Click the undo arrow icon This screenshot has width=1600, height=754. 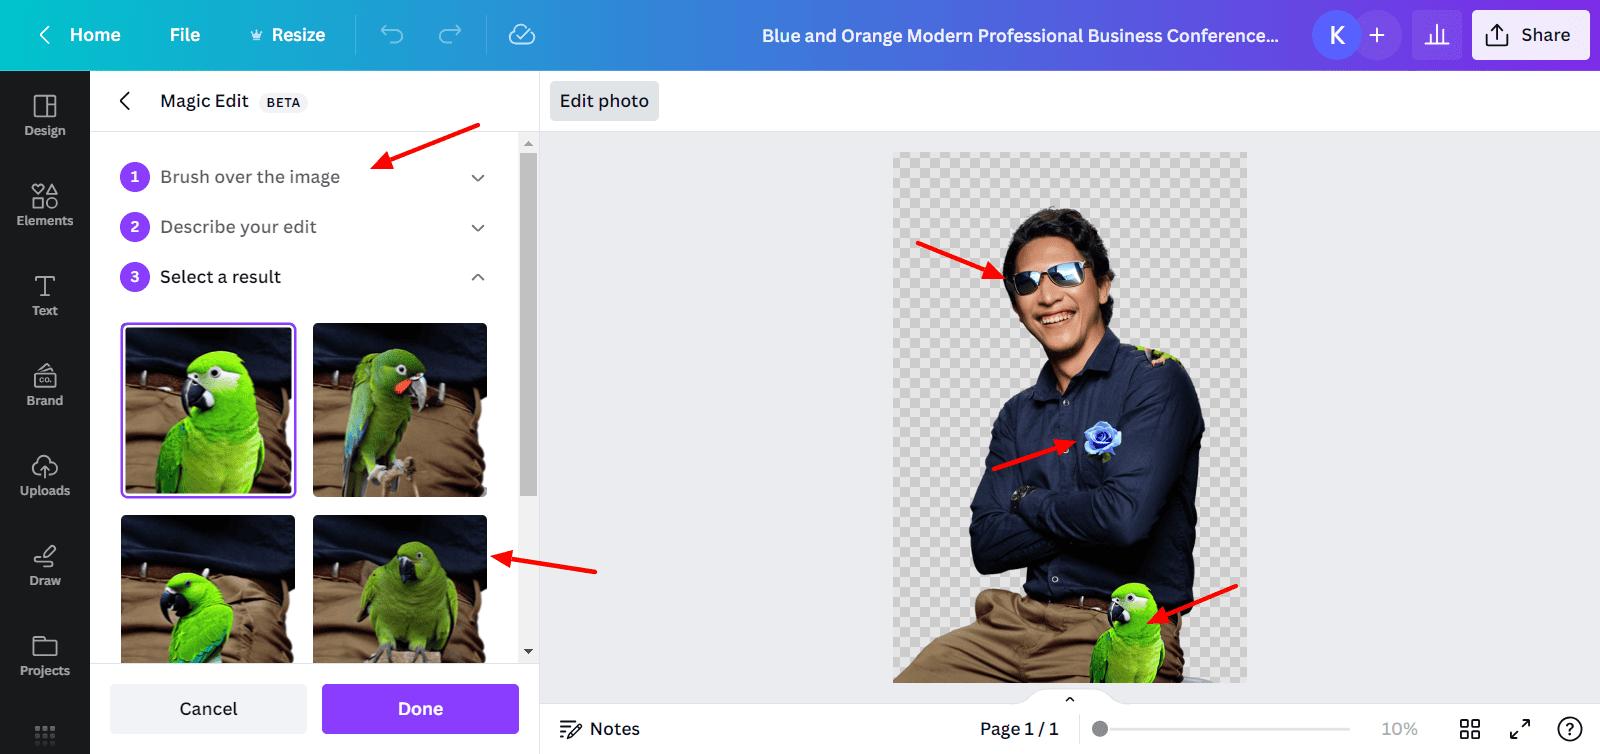(x=392, y=35)
